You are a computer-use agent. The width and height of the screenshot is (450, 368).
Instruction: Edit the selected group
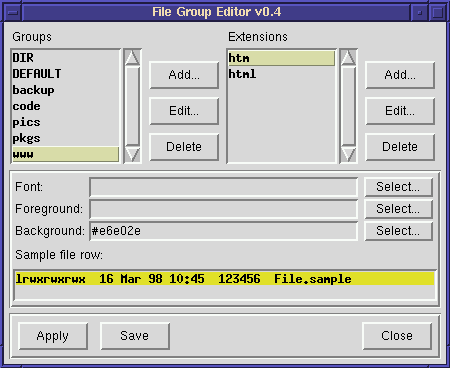point(184,111)
